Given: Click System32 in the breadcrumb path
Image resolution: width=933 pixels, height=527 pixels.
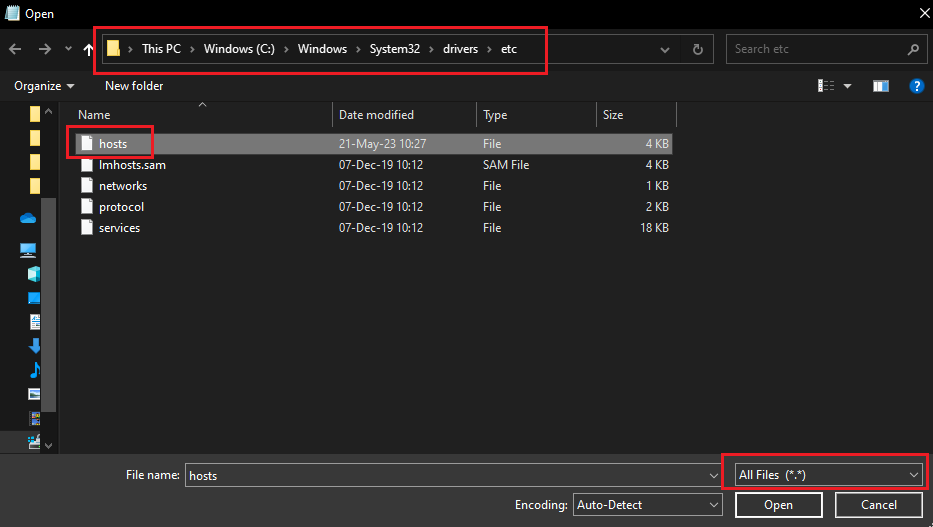Looking at the screenshot, I should (394, 48).
